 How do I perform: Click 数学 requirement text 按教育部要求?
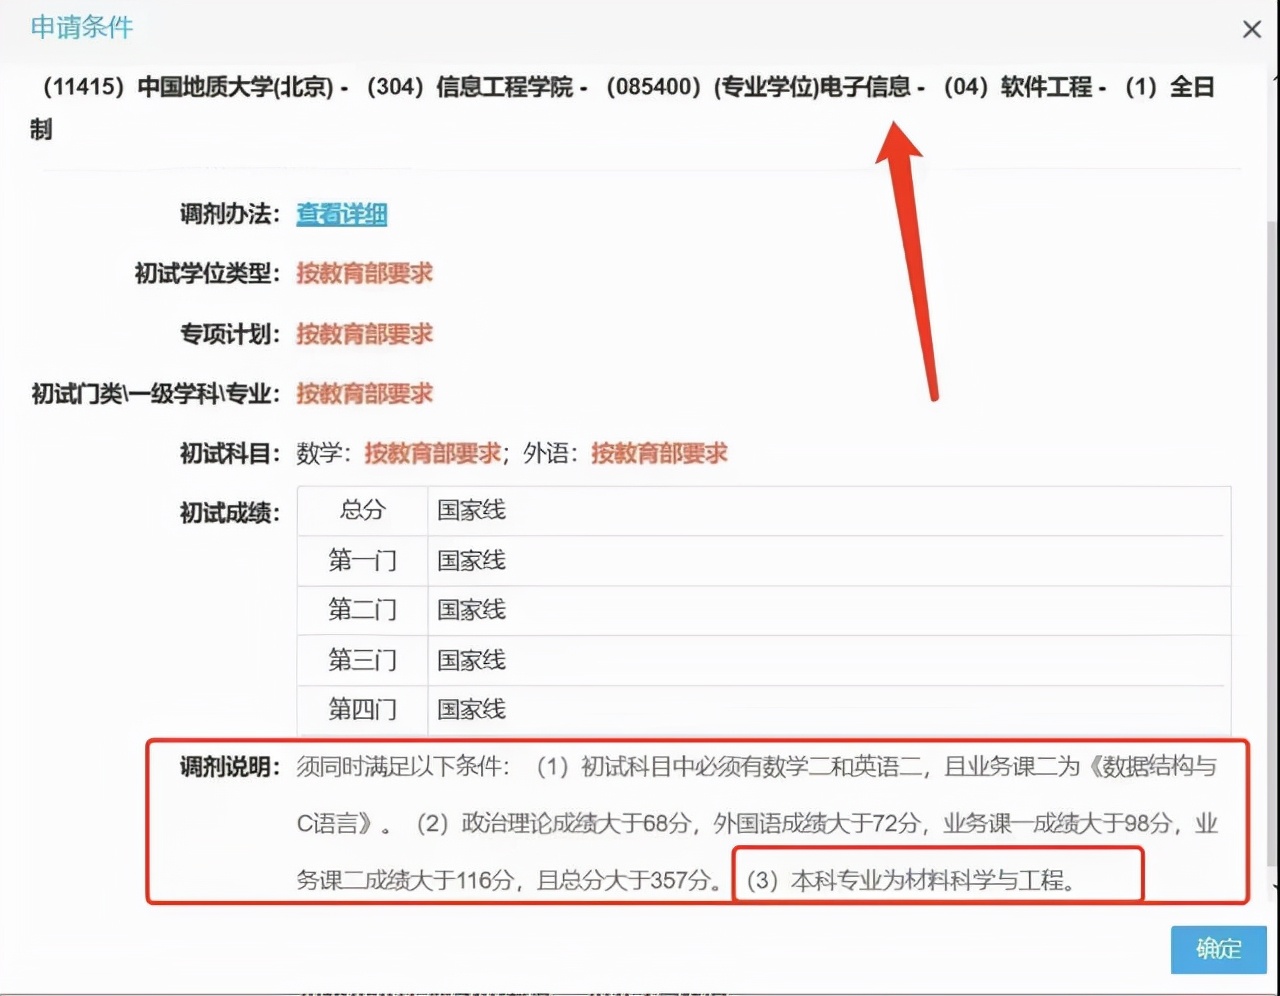(433, 453)
